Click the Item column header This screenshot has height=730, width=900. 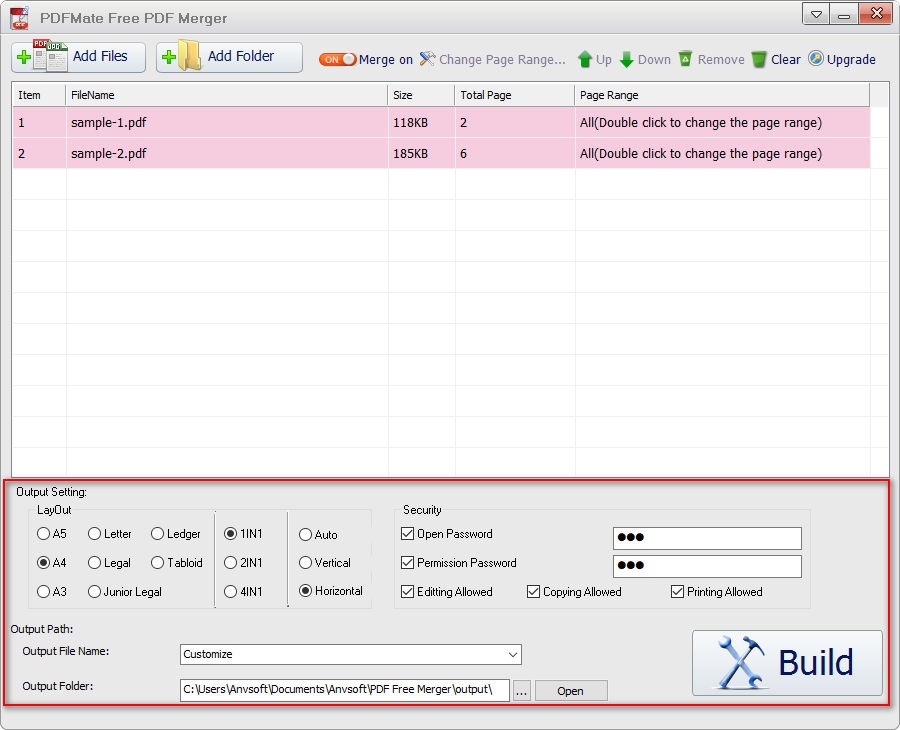(39, 95)
